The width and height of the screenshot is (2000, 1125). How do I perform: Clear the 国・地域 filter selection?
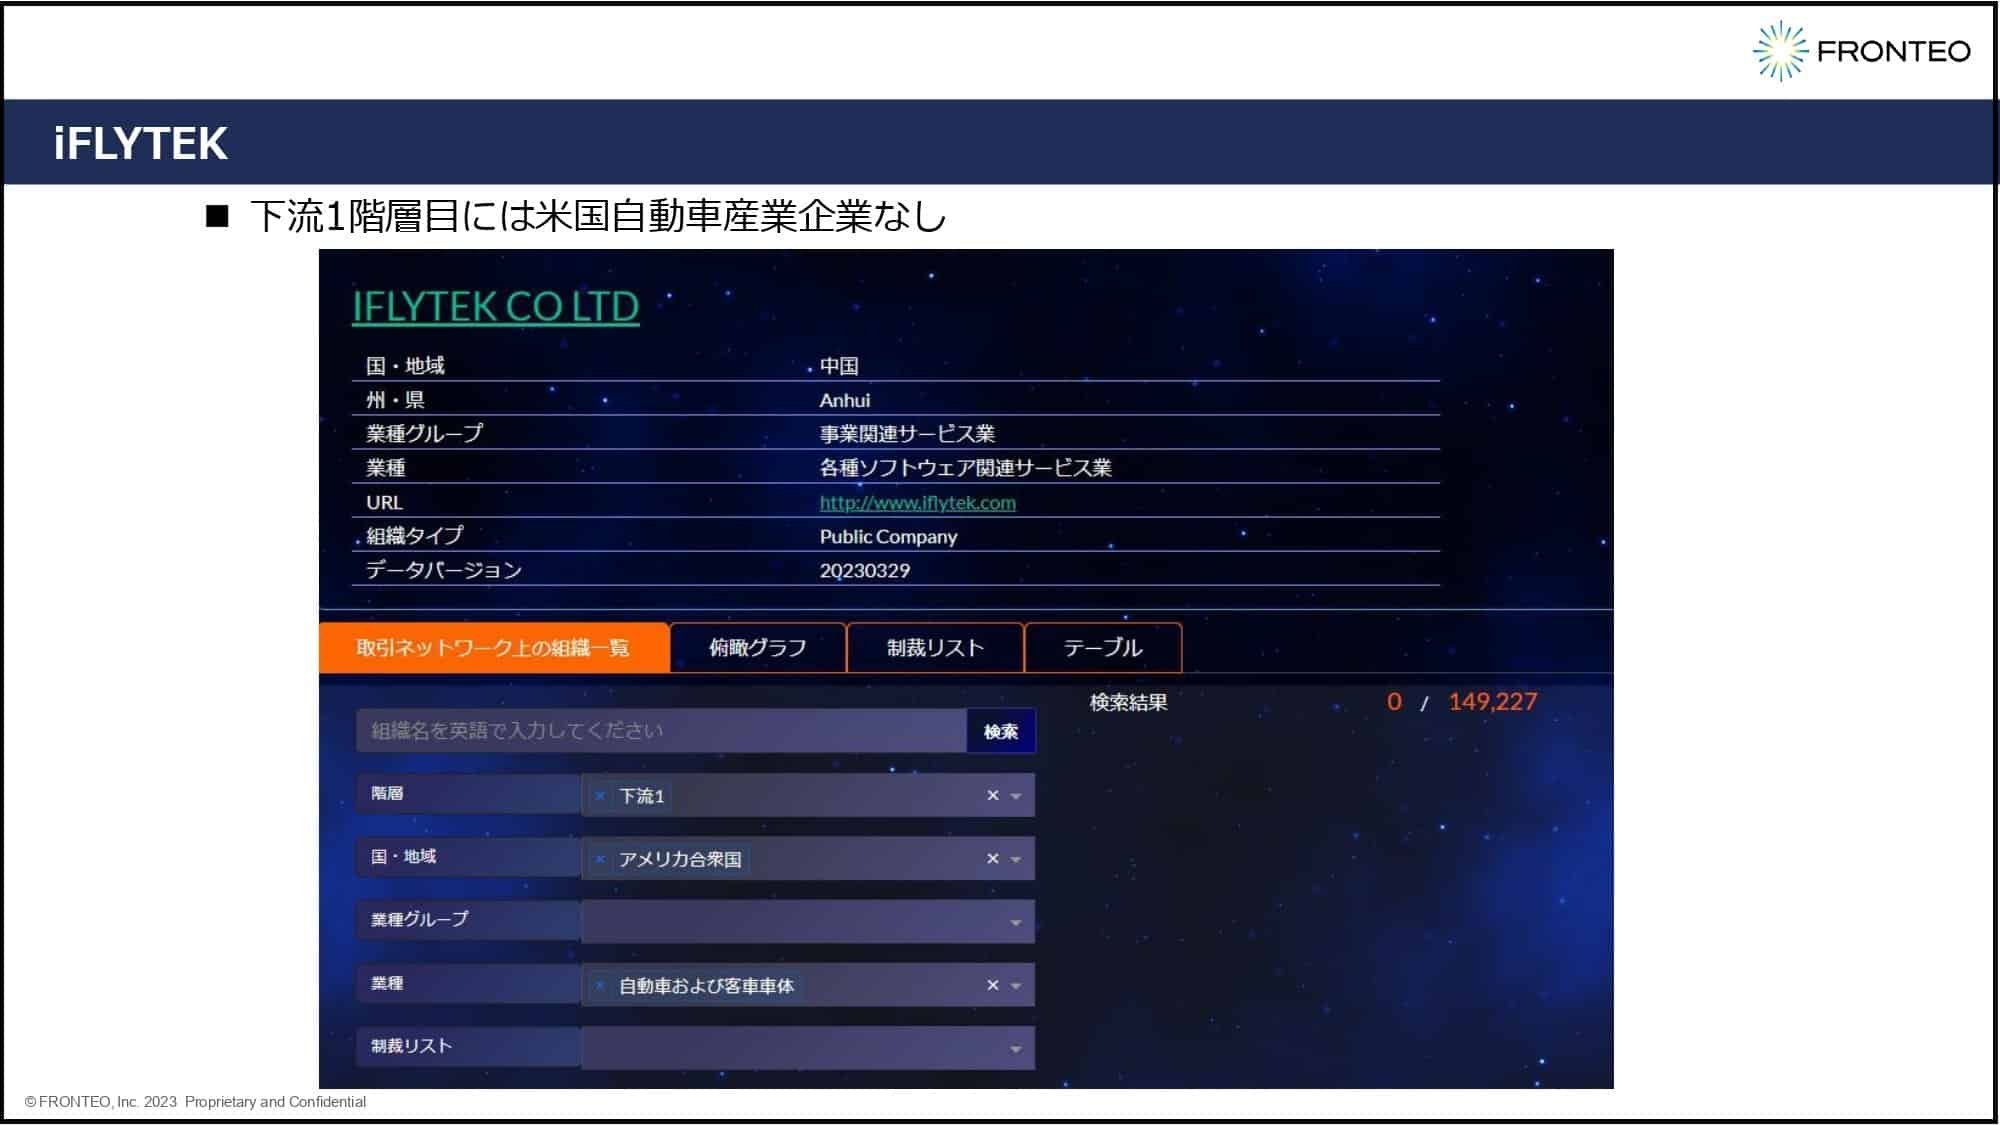tap(993, 859)
